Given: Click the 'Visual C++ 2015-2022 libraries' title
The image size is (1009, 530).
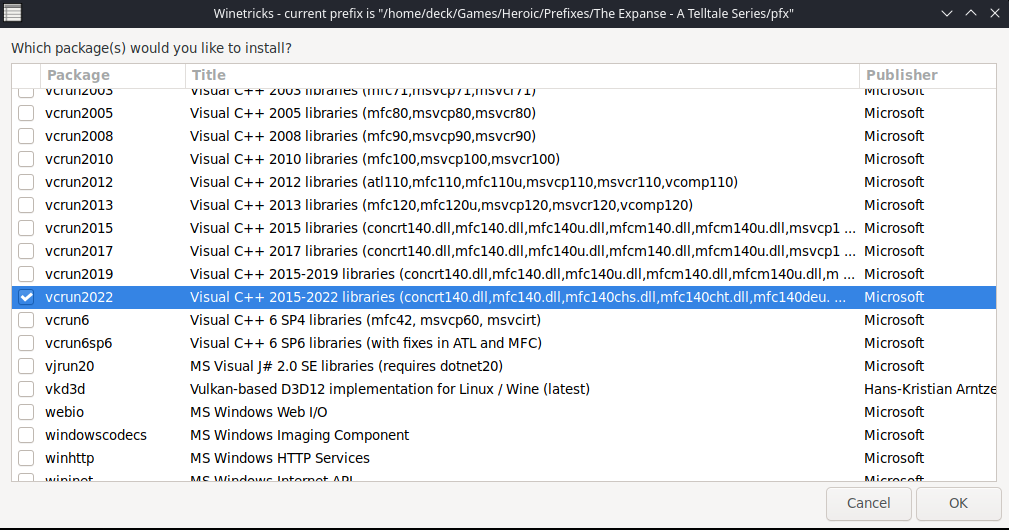Looking at the screenshot, I should point(518,297).
